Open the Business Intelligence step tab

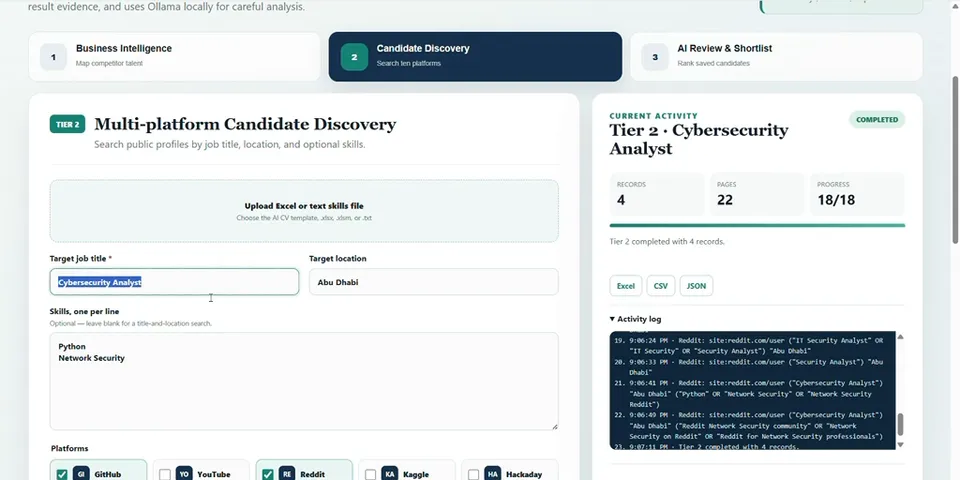tap(174, 56)
